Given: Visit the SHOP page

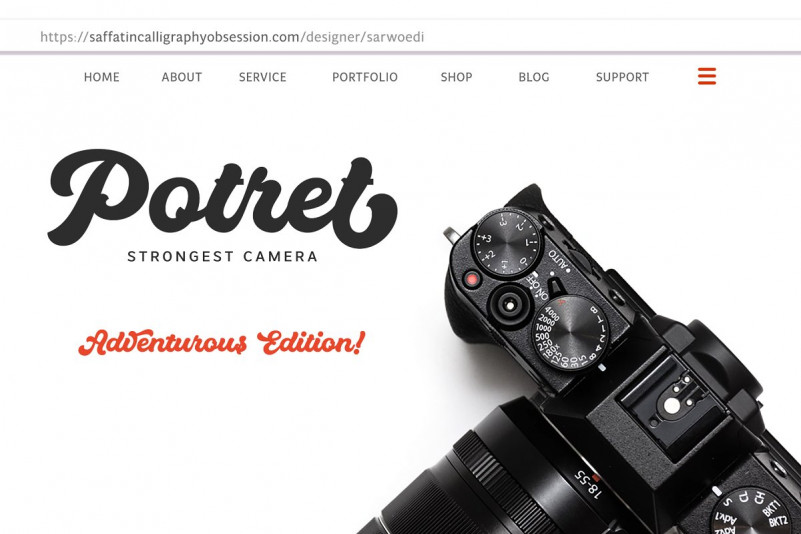Looking at the screenshot, I should click(456, 77).
